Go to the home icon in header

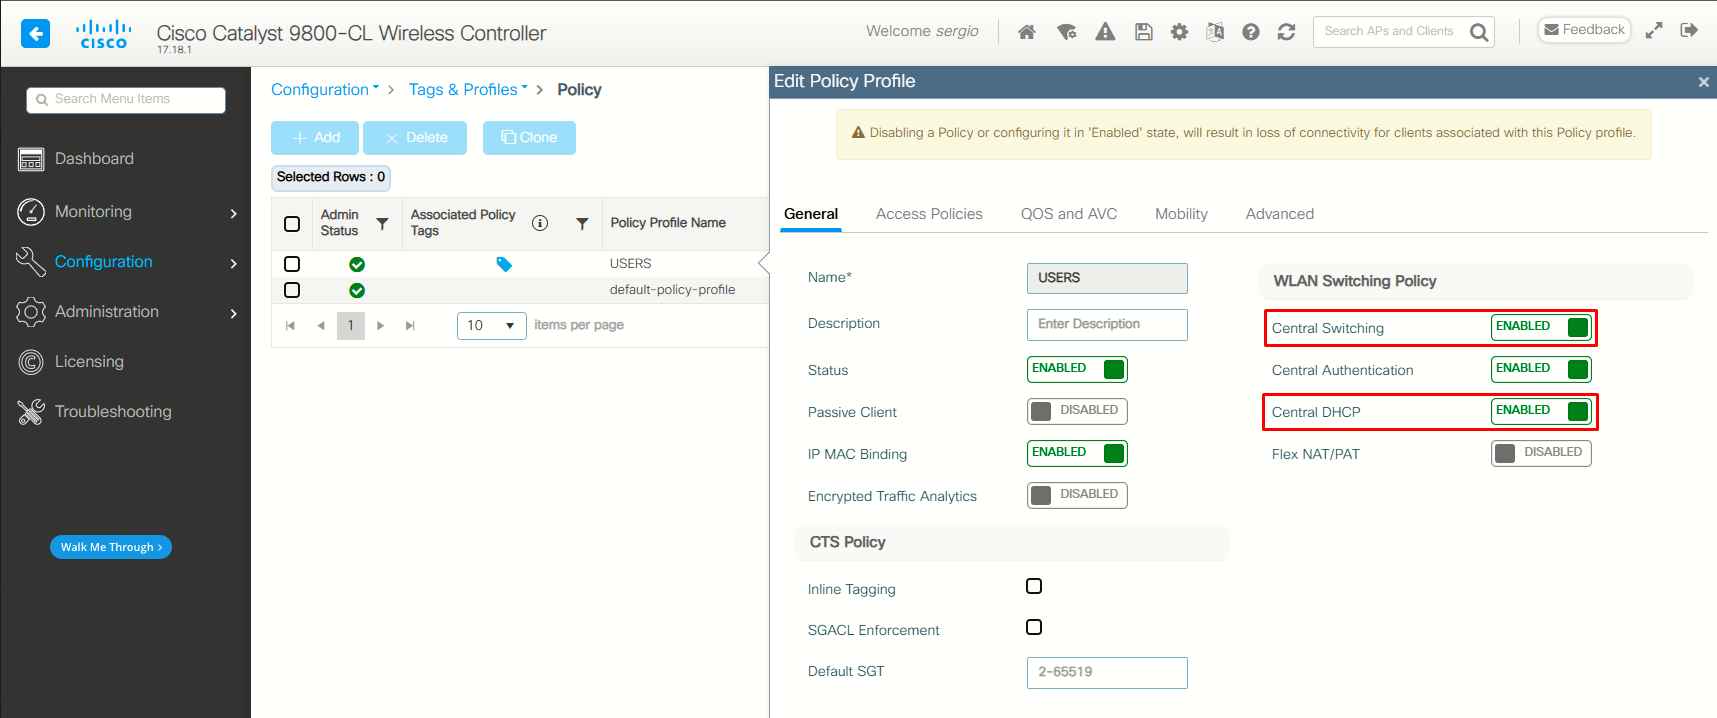pyautogui.click(x=1026, y=32)
